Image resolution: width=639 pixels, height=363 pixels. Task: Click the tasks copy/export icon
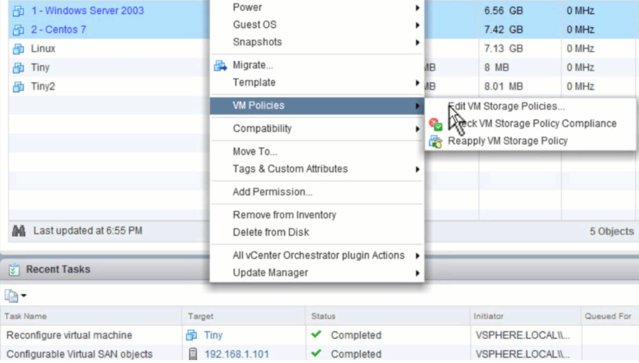point(11,296)
